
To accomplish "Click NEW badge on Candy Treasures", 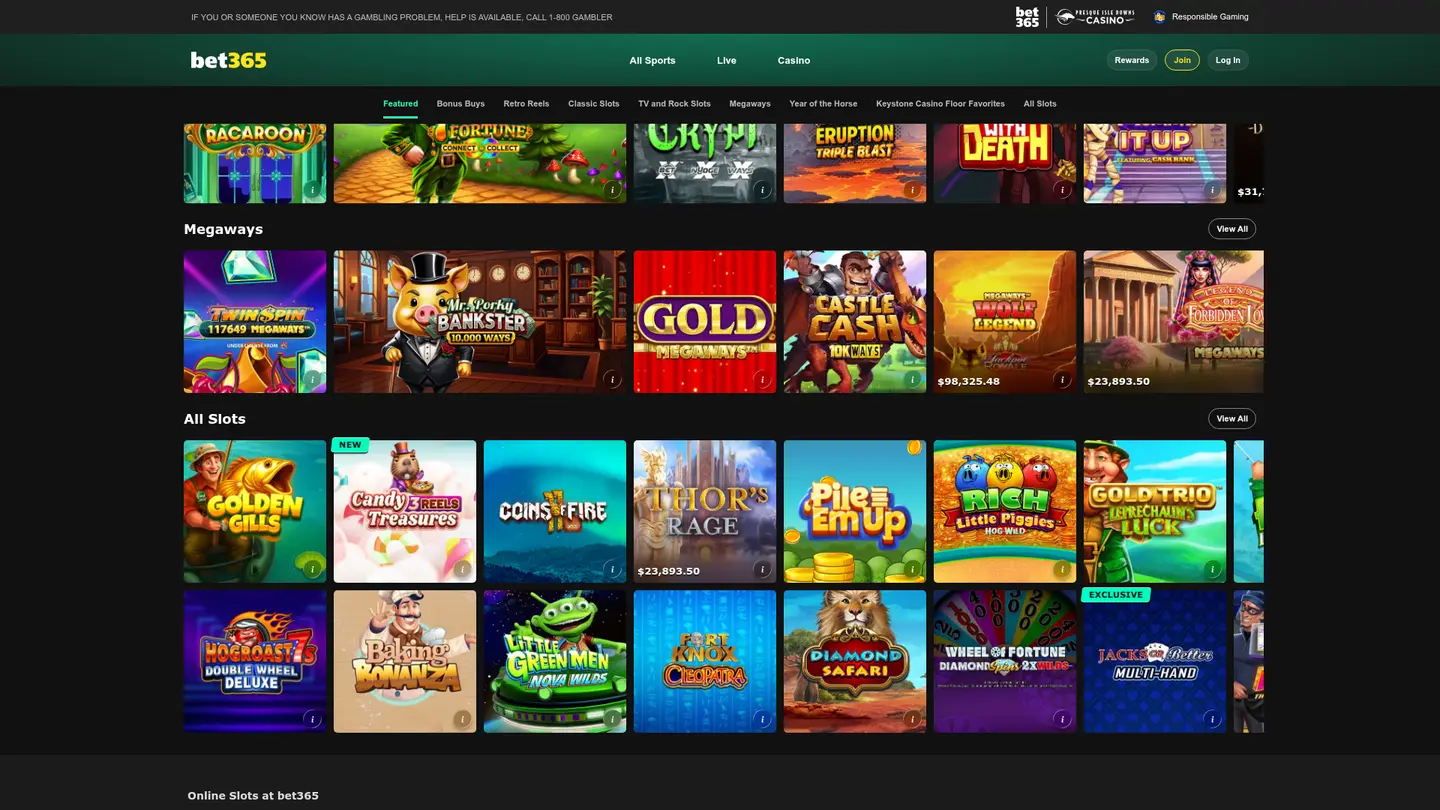I will tap(350, 445).
